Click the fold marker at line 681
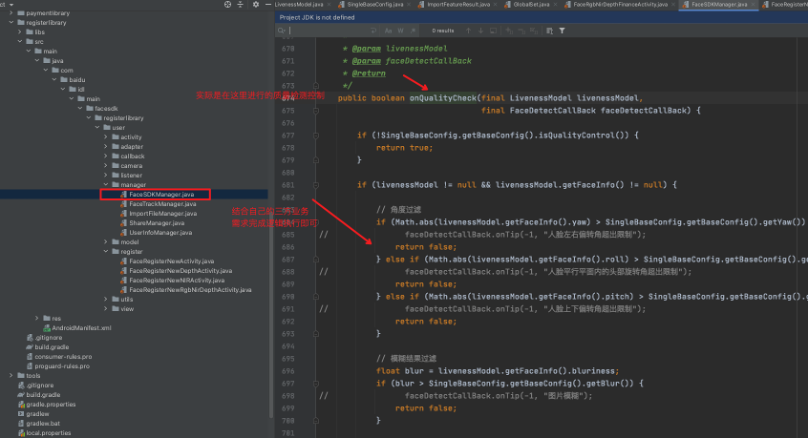Viewport: 808px width, 438px height. pos(316,185)
